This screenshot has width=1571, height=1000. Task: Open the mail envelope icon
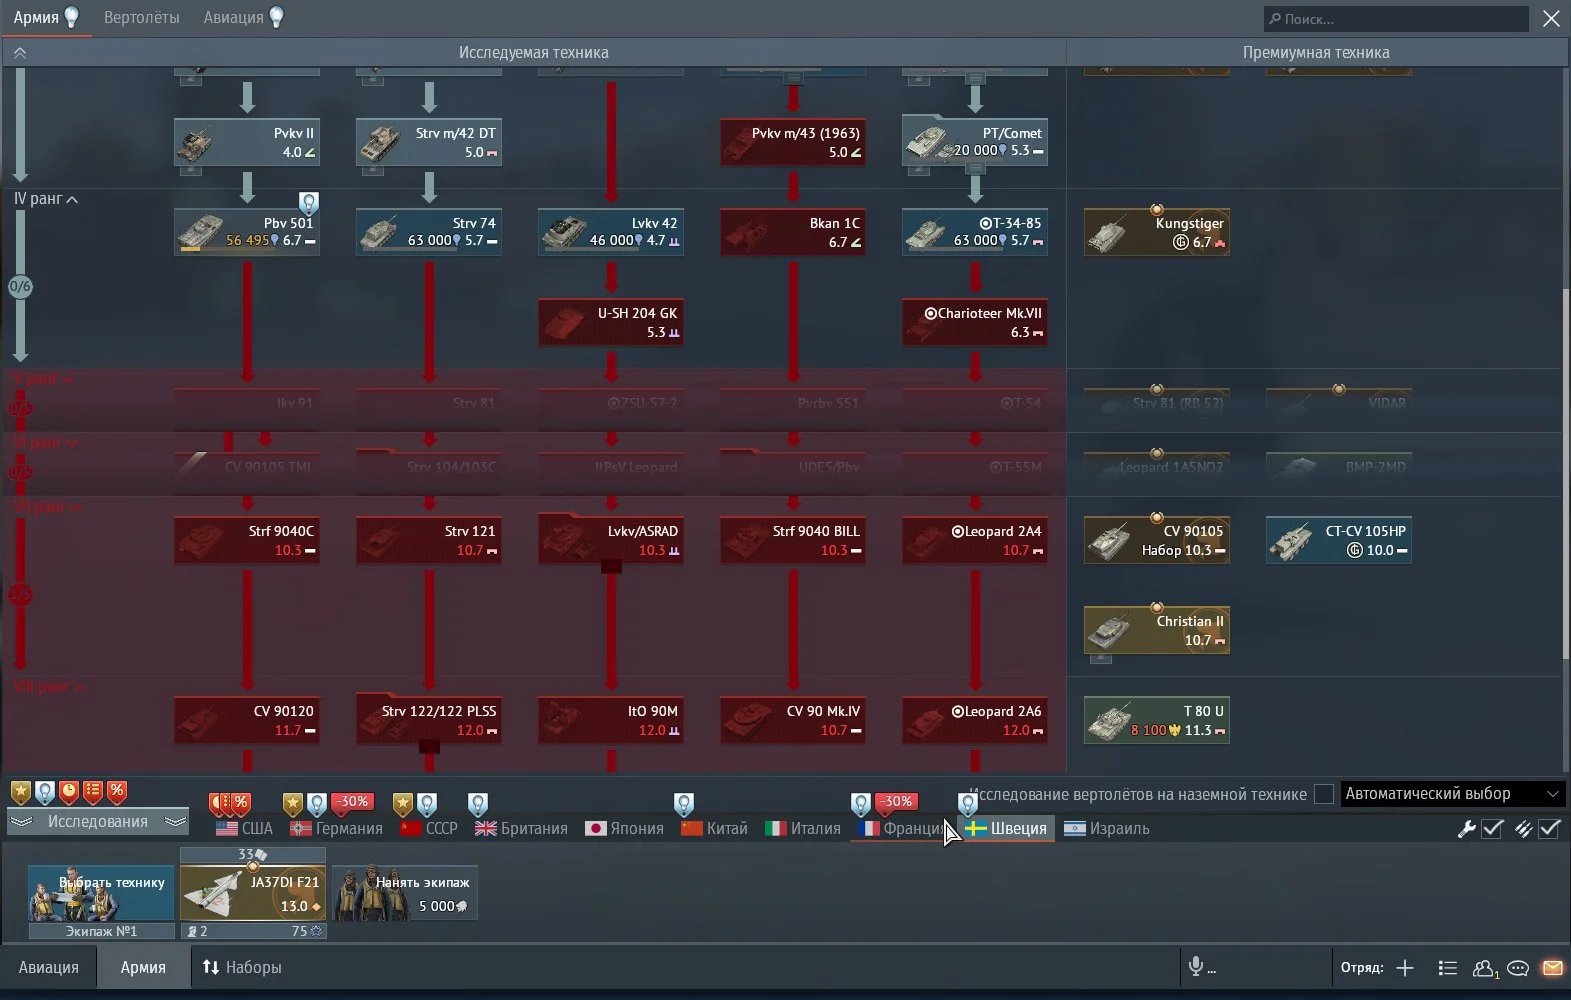point(1552,968)
